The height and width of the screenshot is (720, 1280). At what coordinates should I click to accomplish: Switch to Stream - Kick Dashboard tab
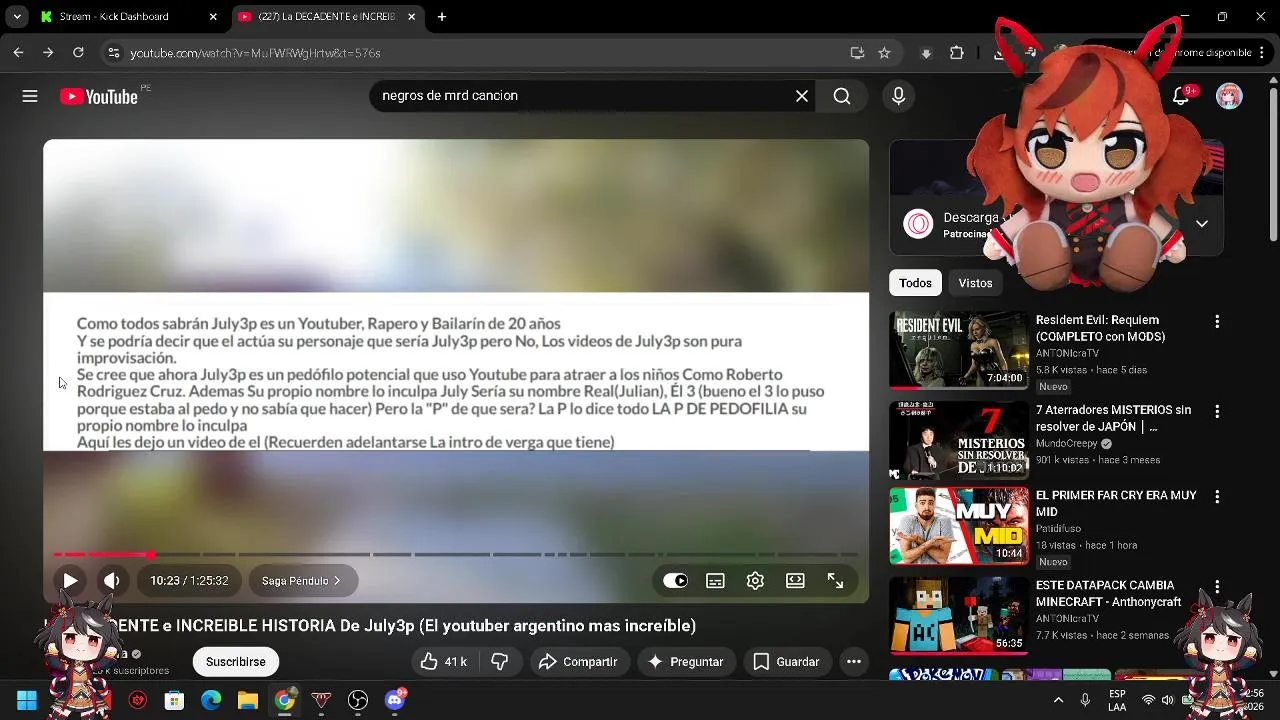(x=114, y=17)
